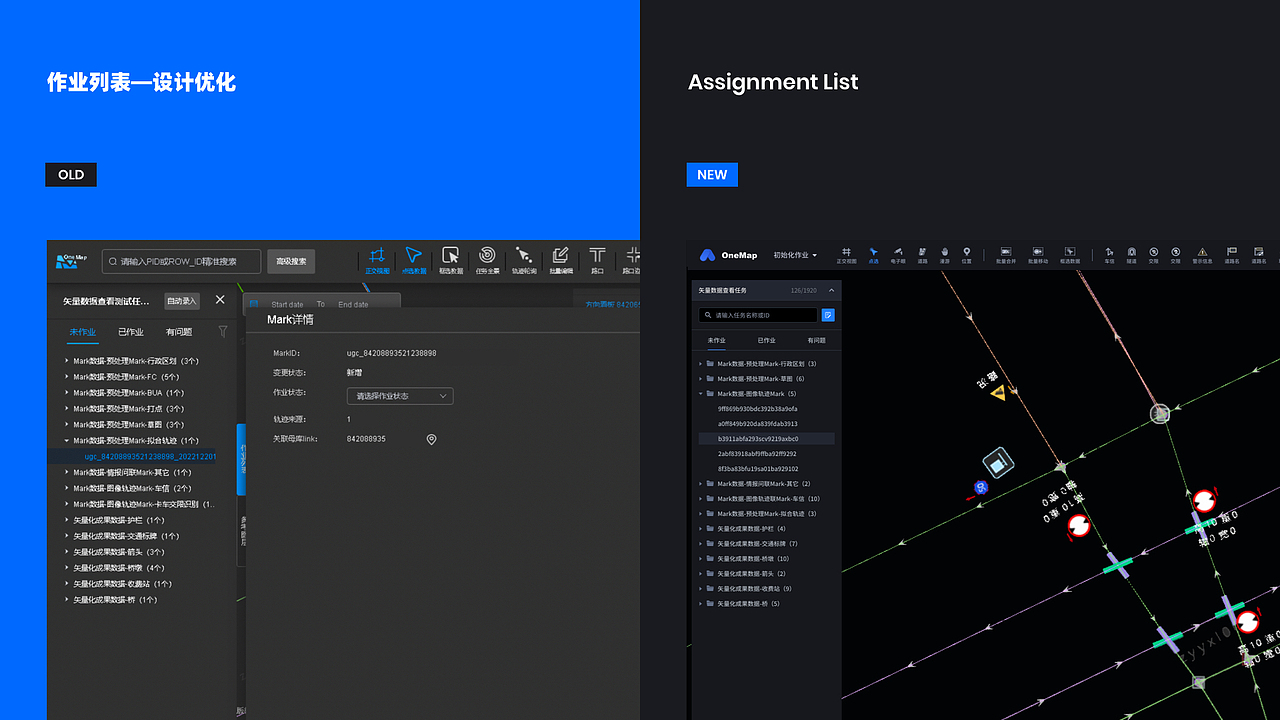This screenshot has width=1280, height=720.
Task: Switch to 已作业 tab in OLD panel
Action: [x=131, y=332]
